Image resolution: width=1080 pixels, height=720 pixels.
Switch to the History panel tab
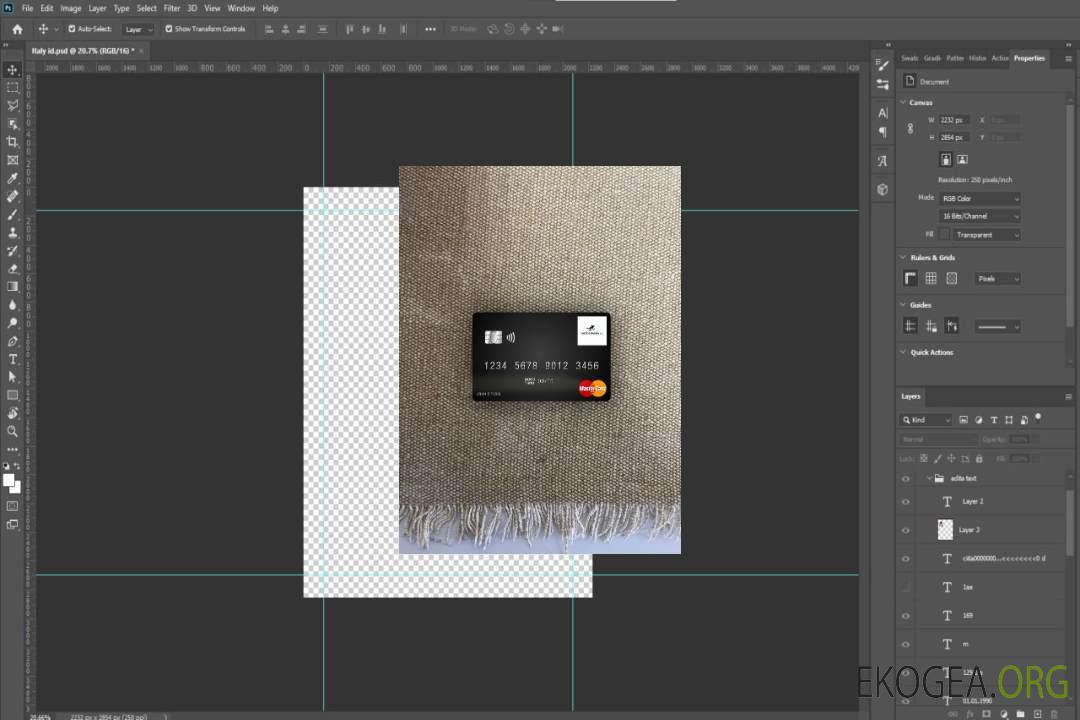(x=977, y=58)
